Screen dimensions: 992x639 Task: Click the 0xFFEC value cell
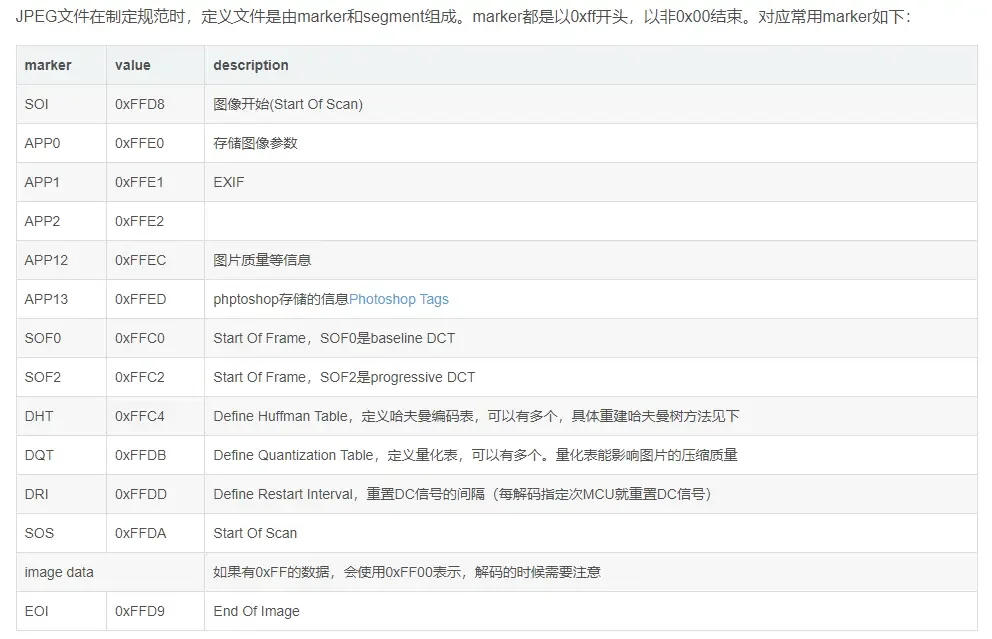tap(156, 261)
